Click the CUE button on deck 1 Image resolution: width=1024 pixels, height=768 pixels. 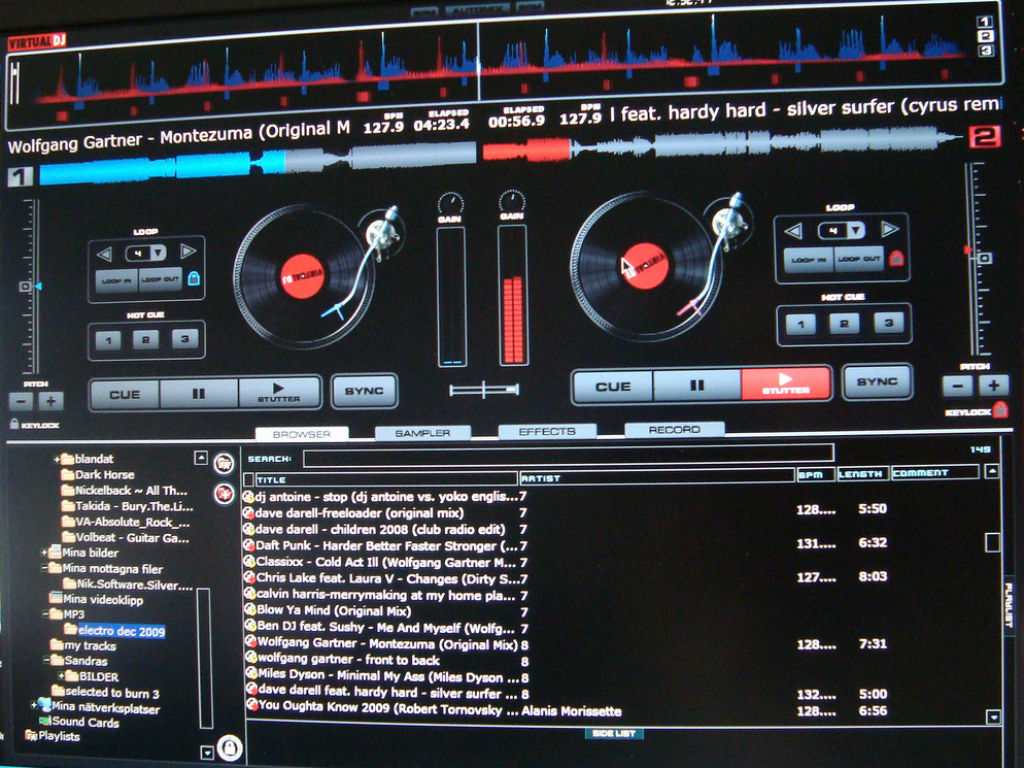125,394
